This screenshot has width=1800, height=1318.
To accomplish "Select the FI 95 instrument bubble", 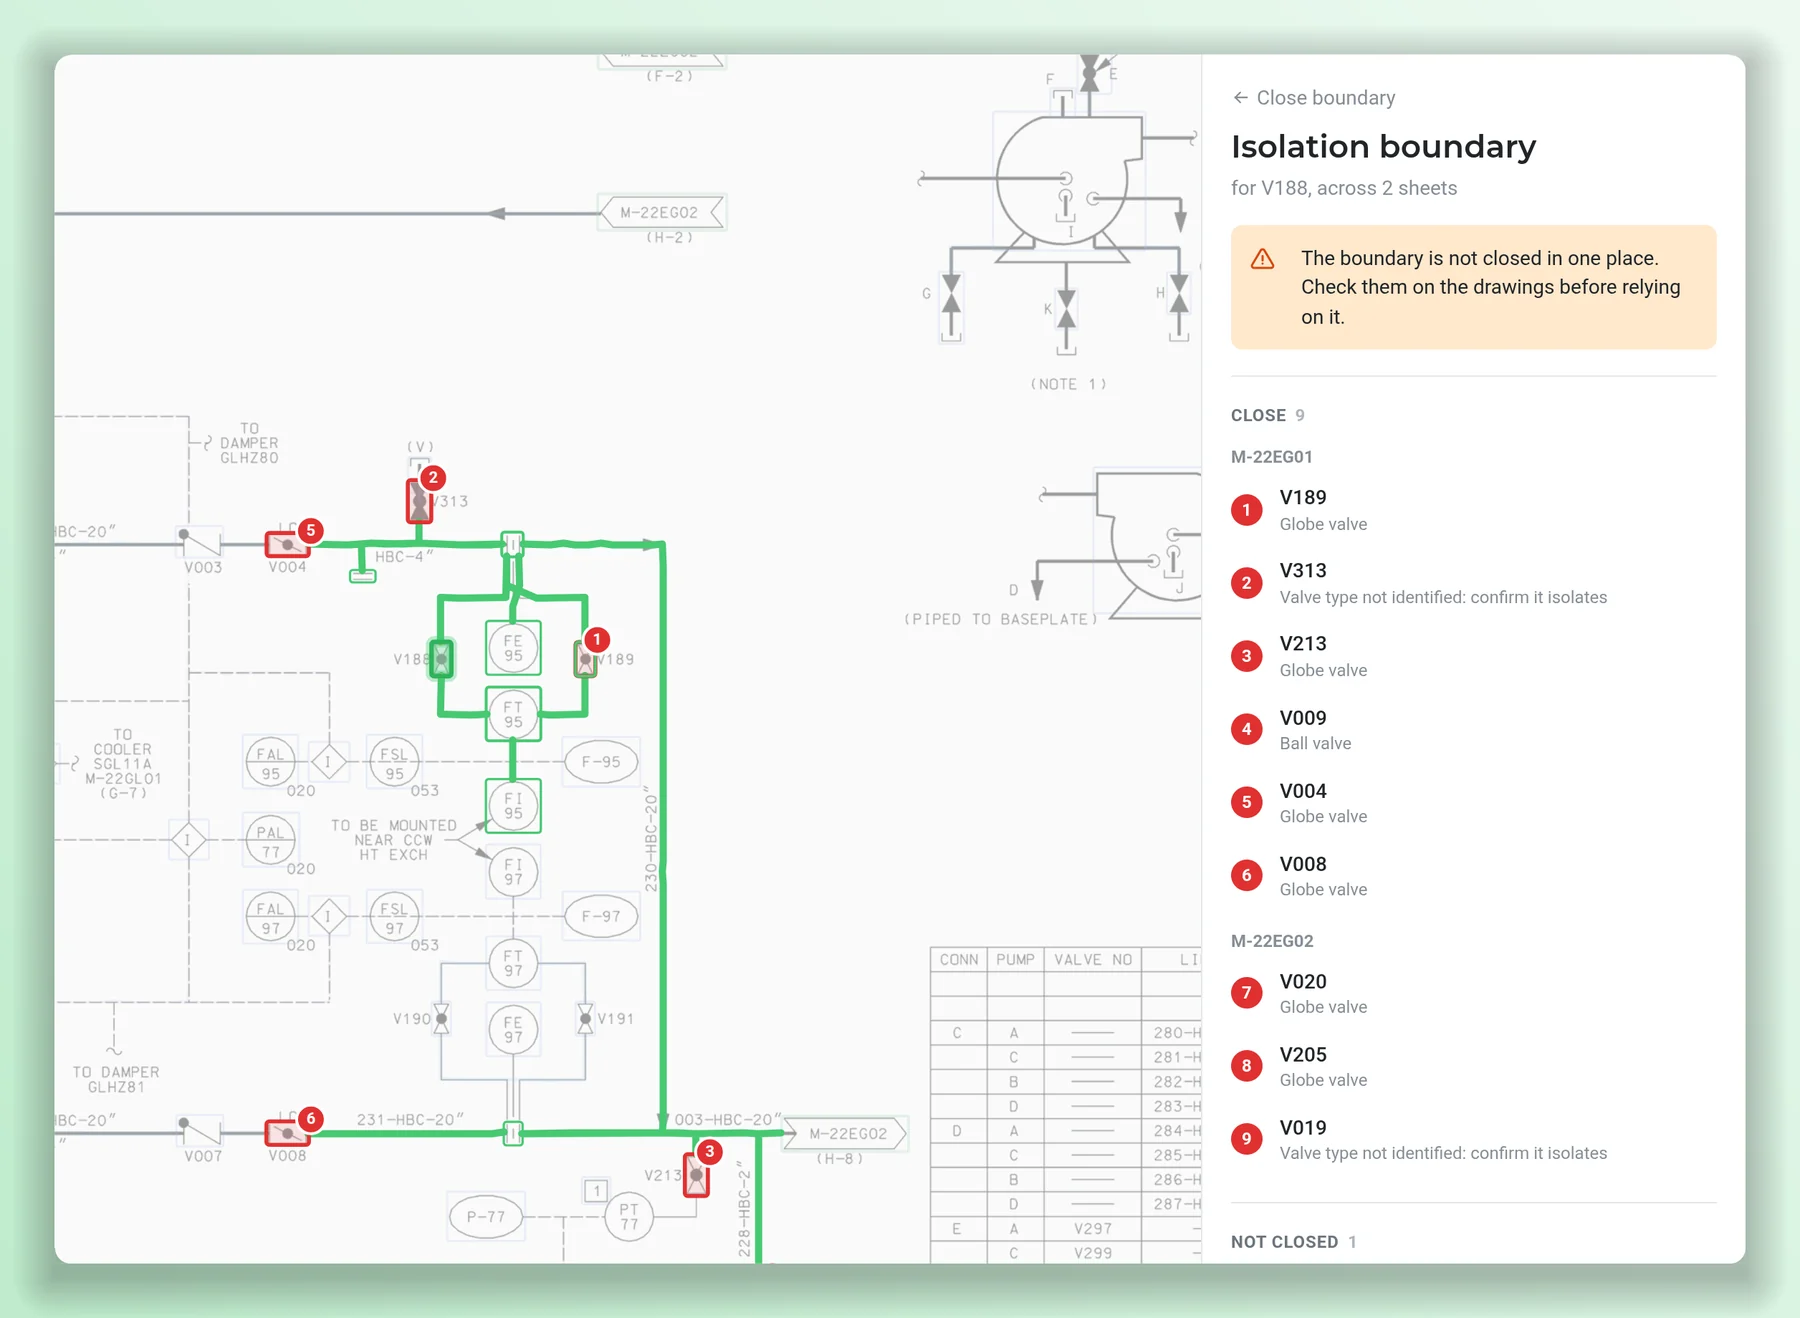I will click(x=513, y=806).
